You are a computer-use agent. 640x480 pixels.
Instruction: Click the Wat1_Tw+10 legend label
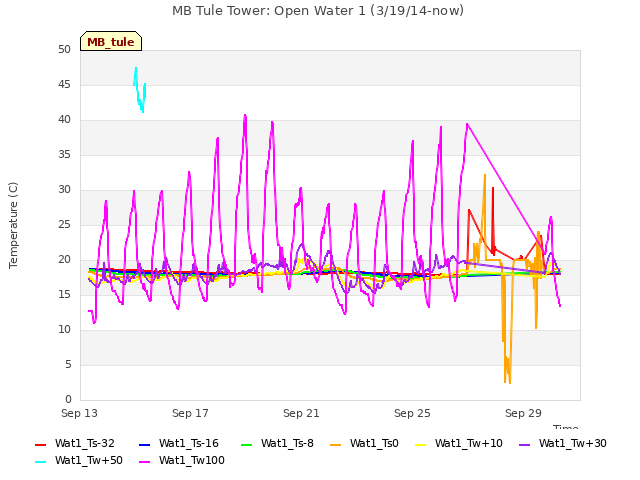469,443
